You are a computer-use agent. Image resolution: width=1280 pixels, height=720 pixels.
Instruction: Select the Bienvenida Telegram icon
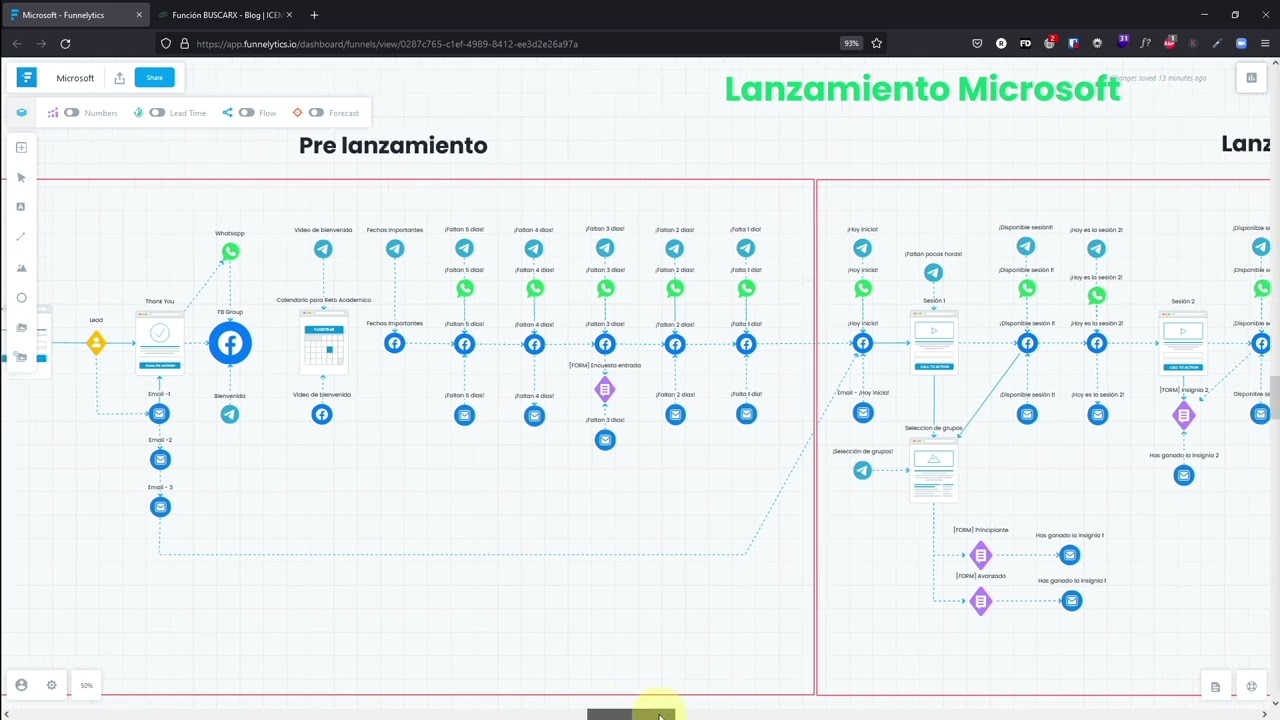pos(230,414)
